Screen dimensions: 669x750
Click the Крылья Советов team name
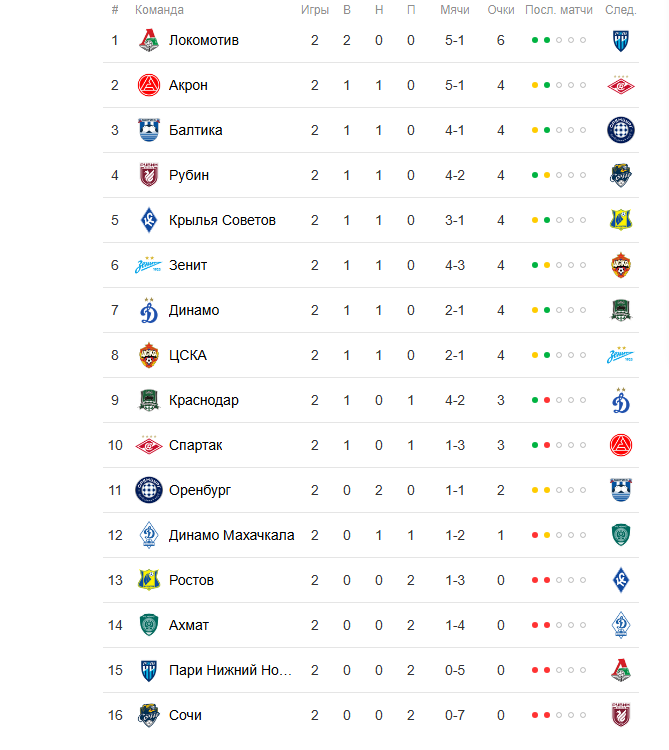pyautogui.click(x=222, y=220)
